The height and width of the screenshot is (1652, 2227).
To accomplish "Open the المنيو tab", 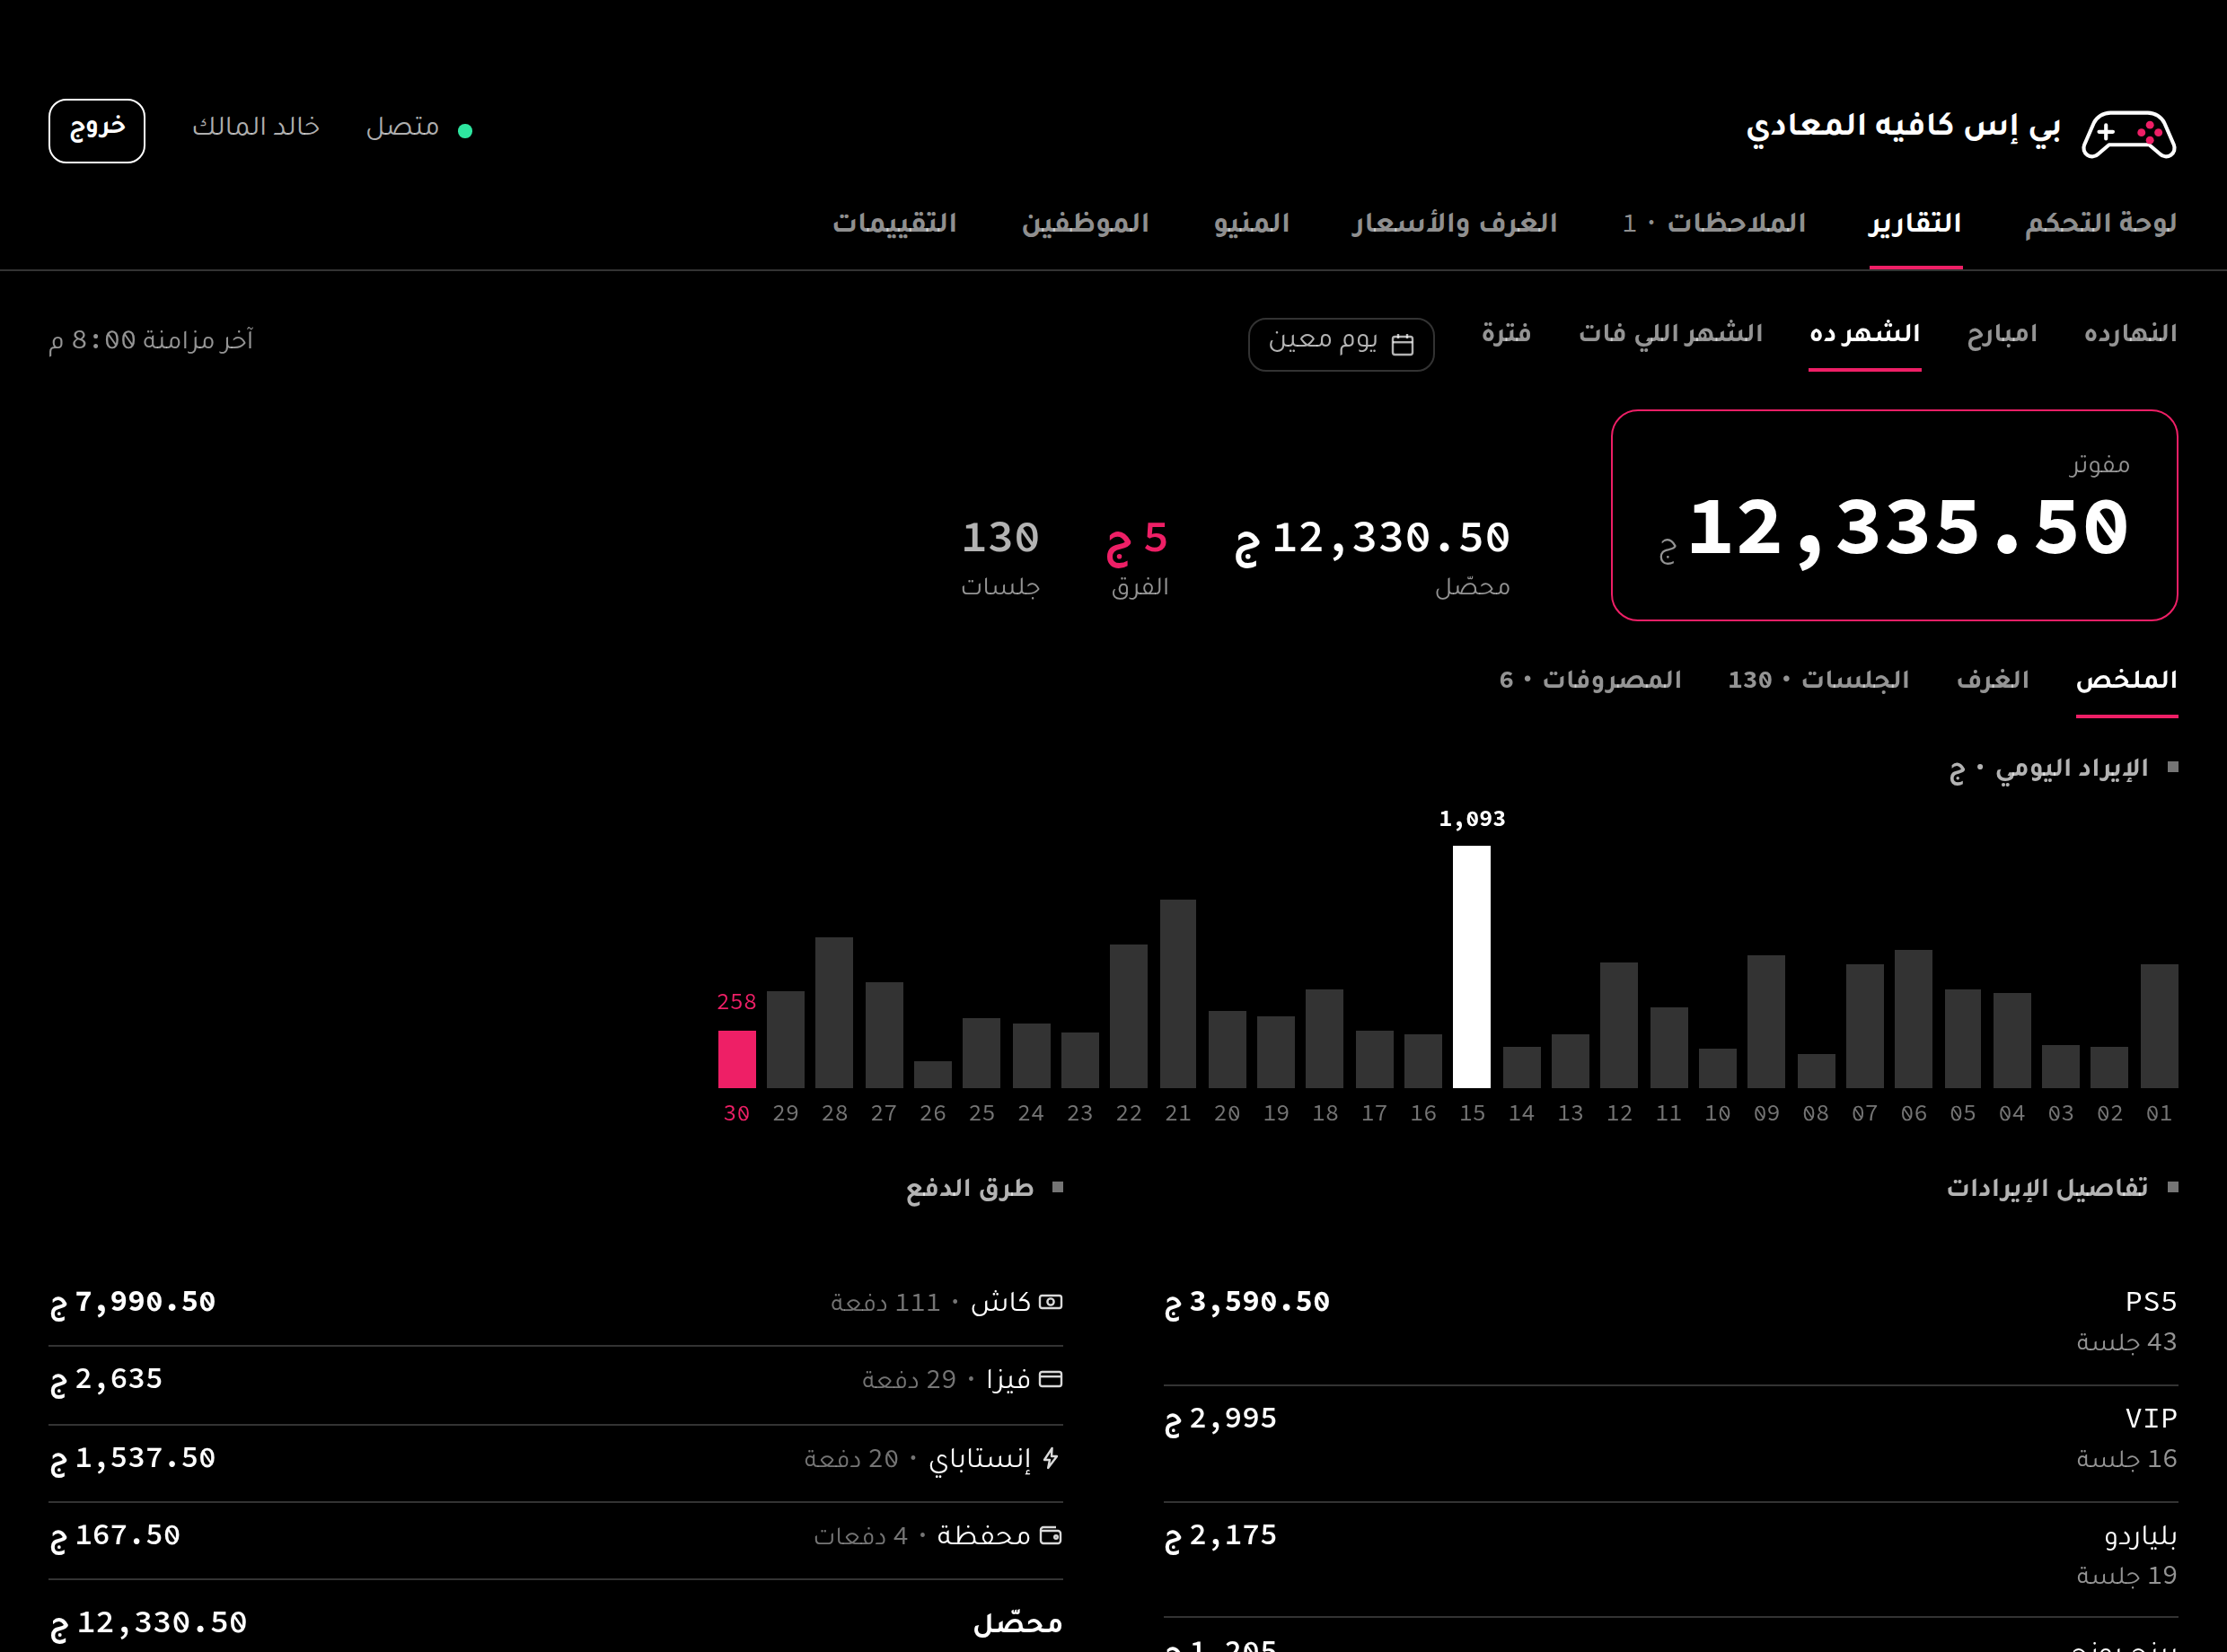I will [x=1252, y=223].
